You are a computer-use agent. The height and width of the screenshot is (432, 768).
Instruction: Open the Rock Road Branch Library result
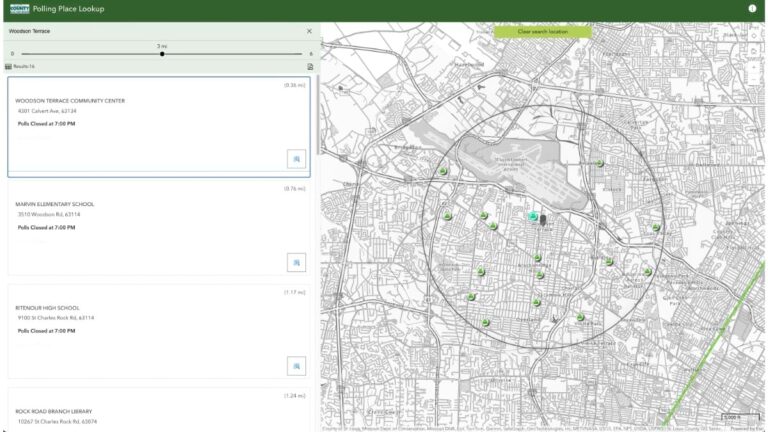[x=150, y=412]
